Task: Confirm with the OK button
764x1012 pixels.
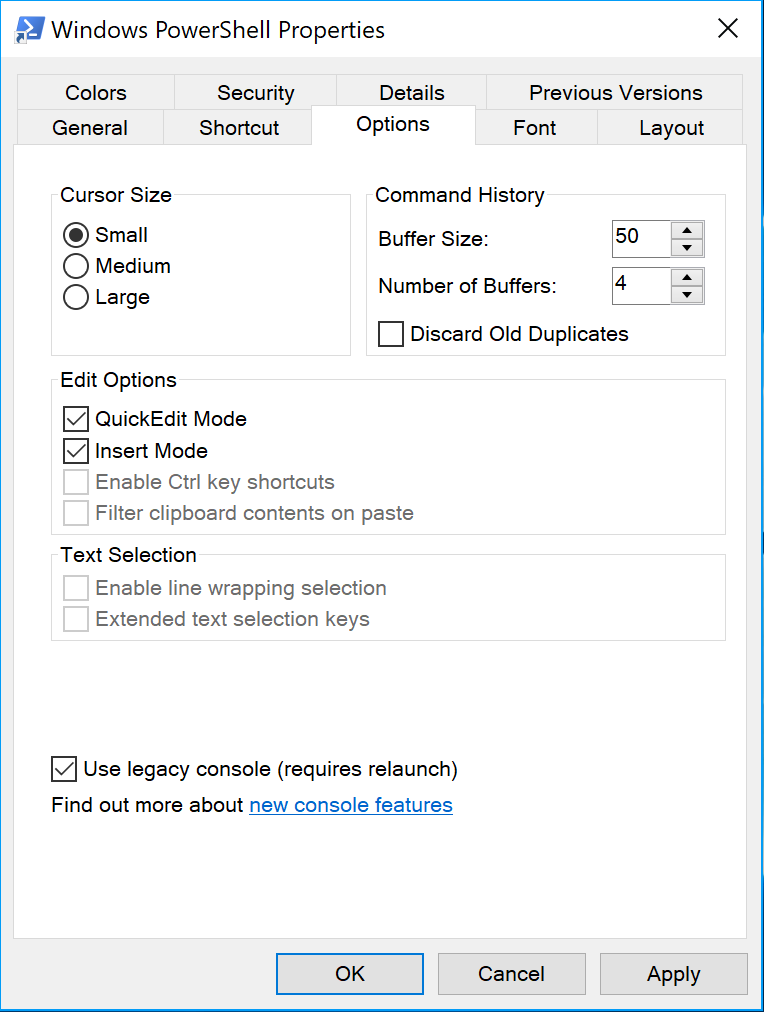Action: [350, 974]
